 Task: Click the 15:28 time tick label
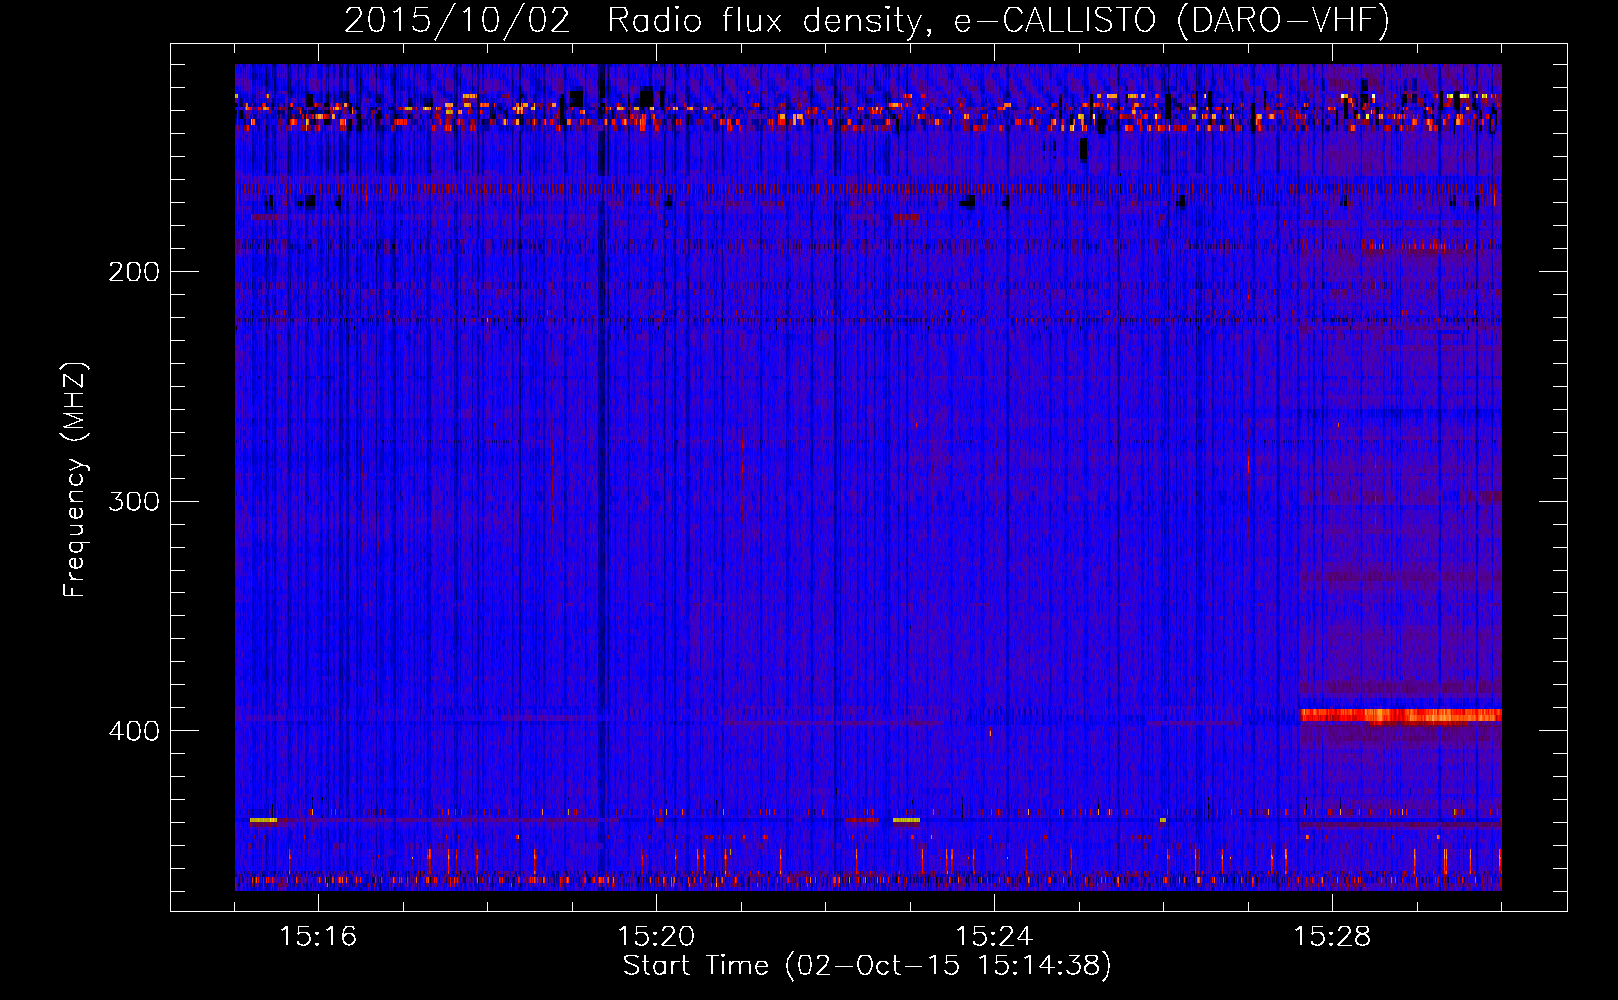pos(1332,936)
